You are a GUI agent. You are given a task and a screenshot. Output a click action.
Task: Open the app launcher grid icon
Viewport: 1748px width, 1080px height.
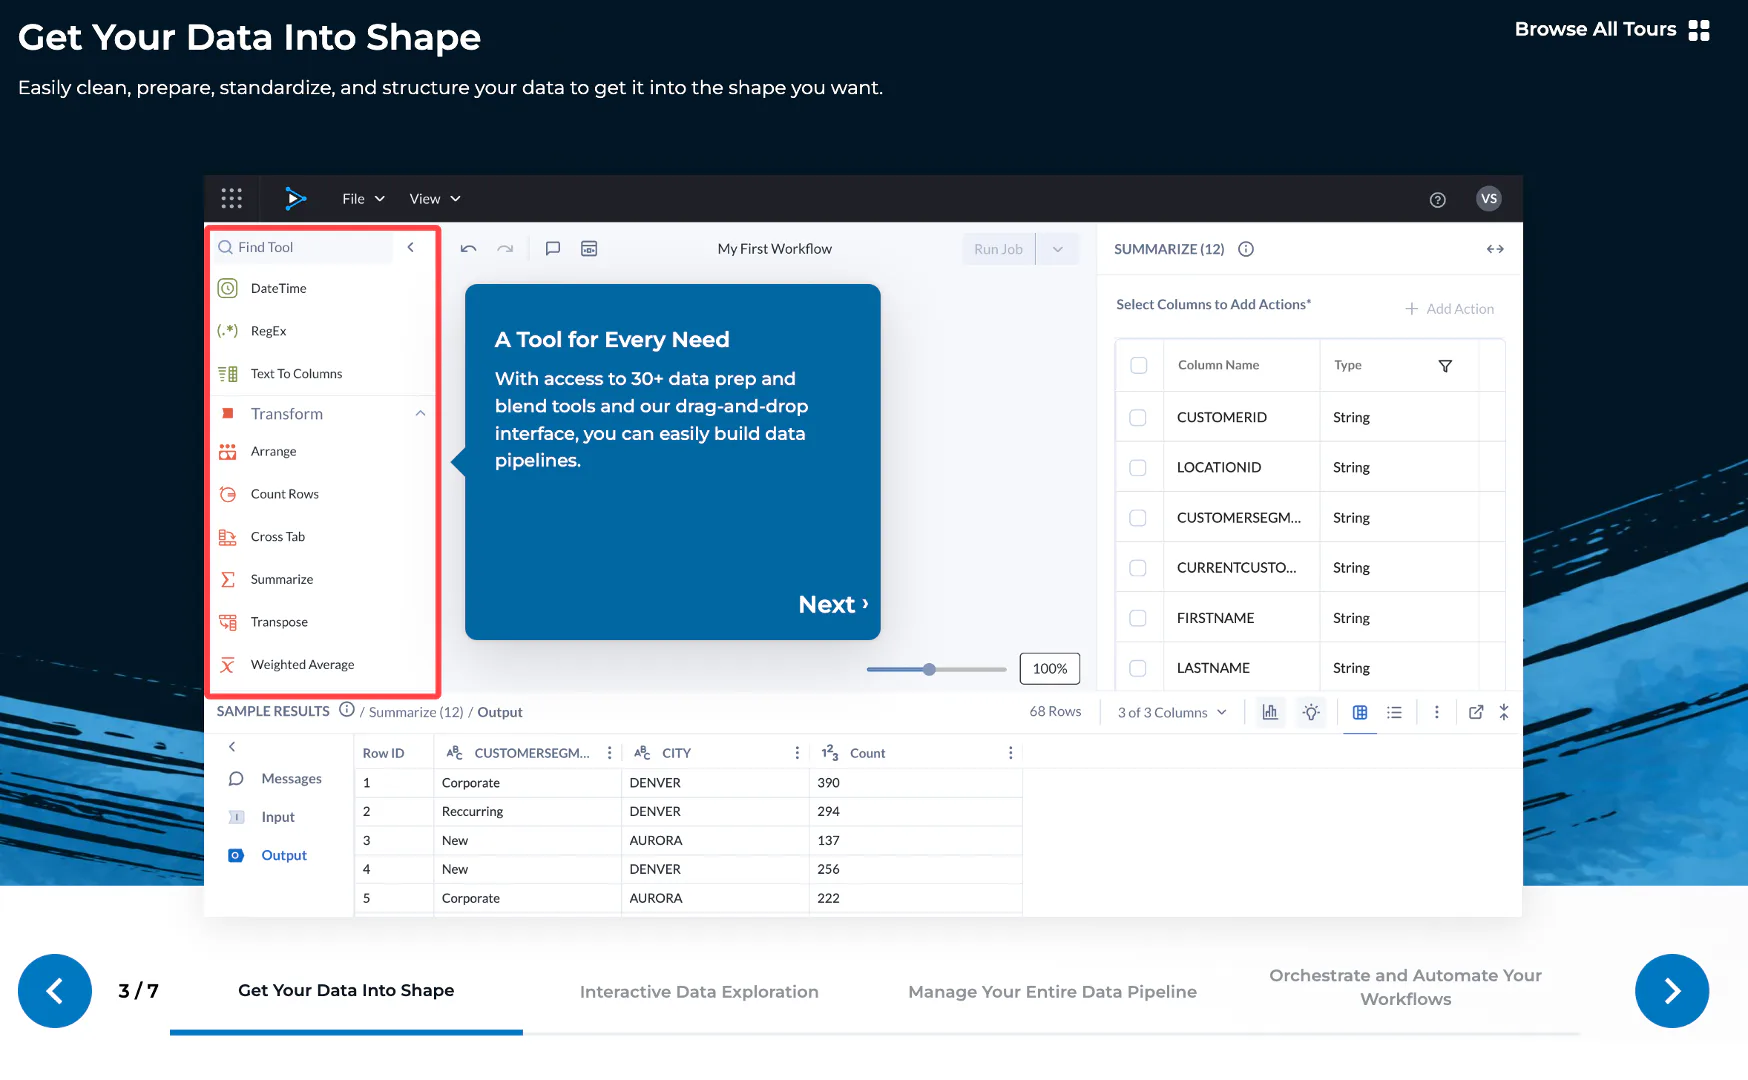pos(231,198)
